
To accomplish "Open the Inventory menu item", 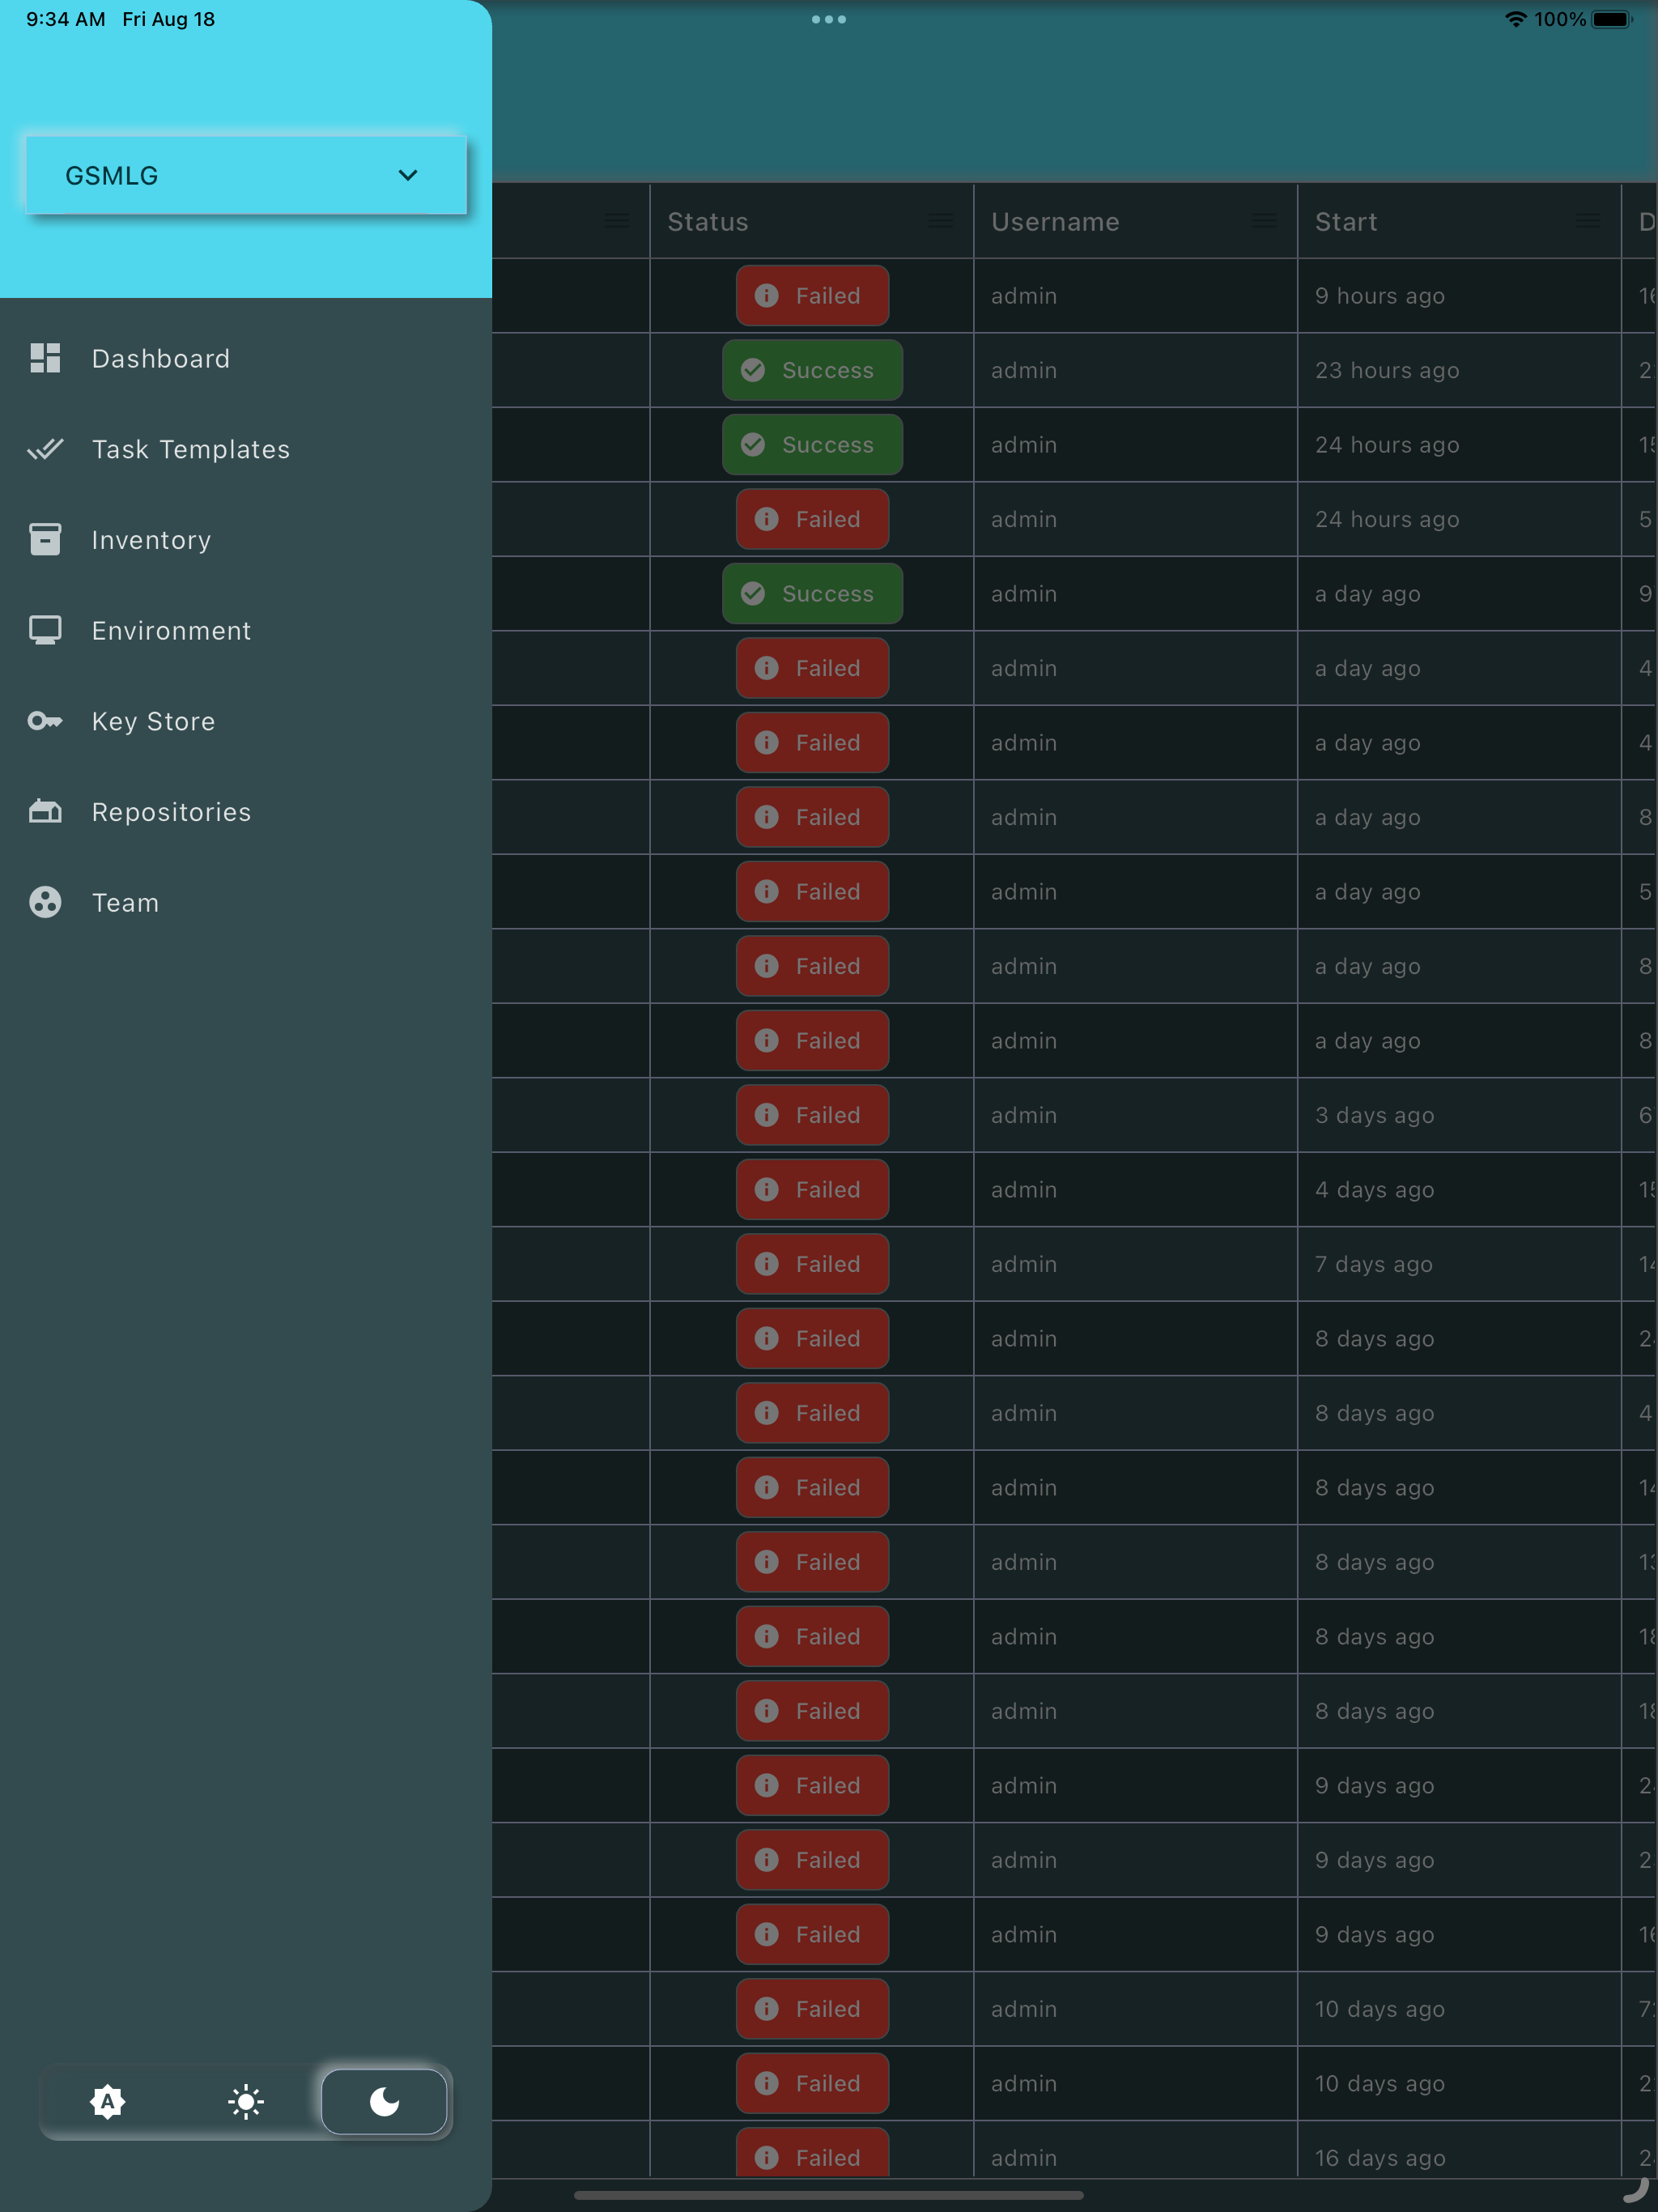I will 151,540.
